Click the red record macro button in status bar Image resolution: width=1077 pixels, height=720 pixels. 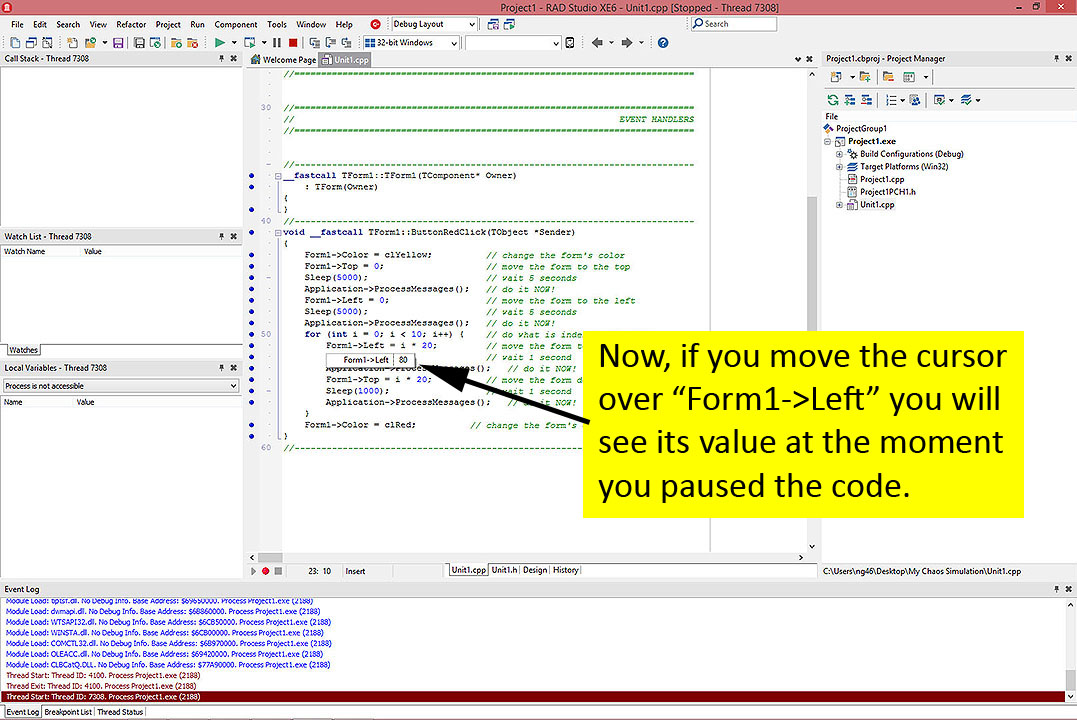266,571
